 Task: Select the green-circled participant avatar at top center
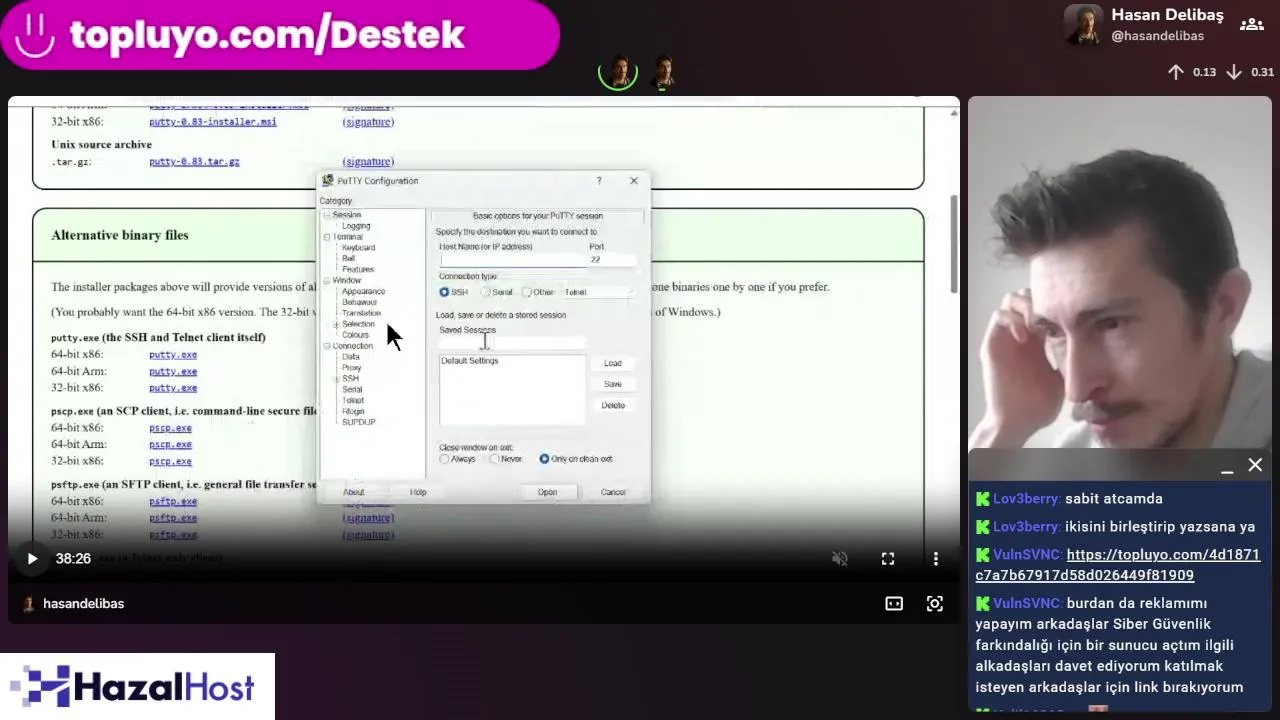(618, 72)
